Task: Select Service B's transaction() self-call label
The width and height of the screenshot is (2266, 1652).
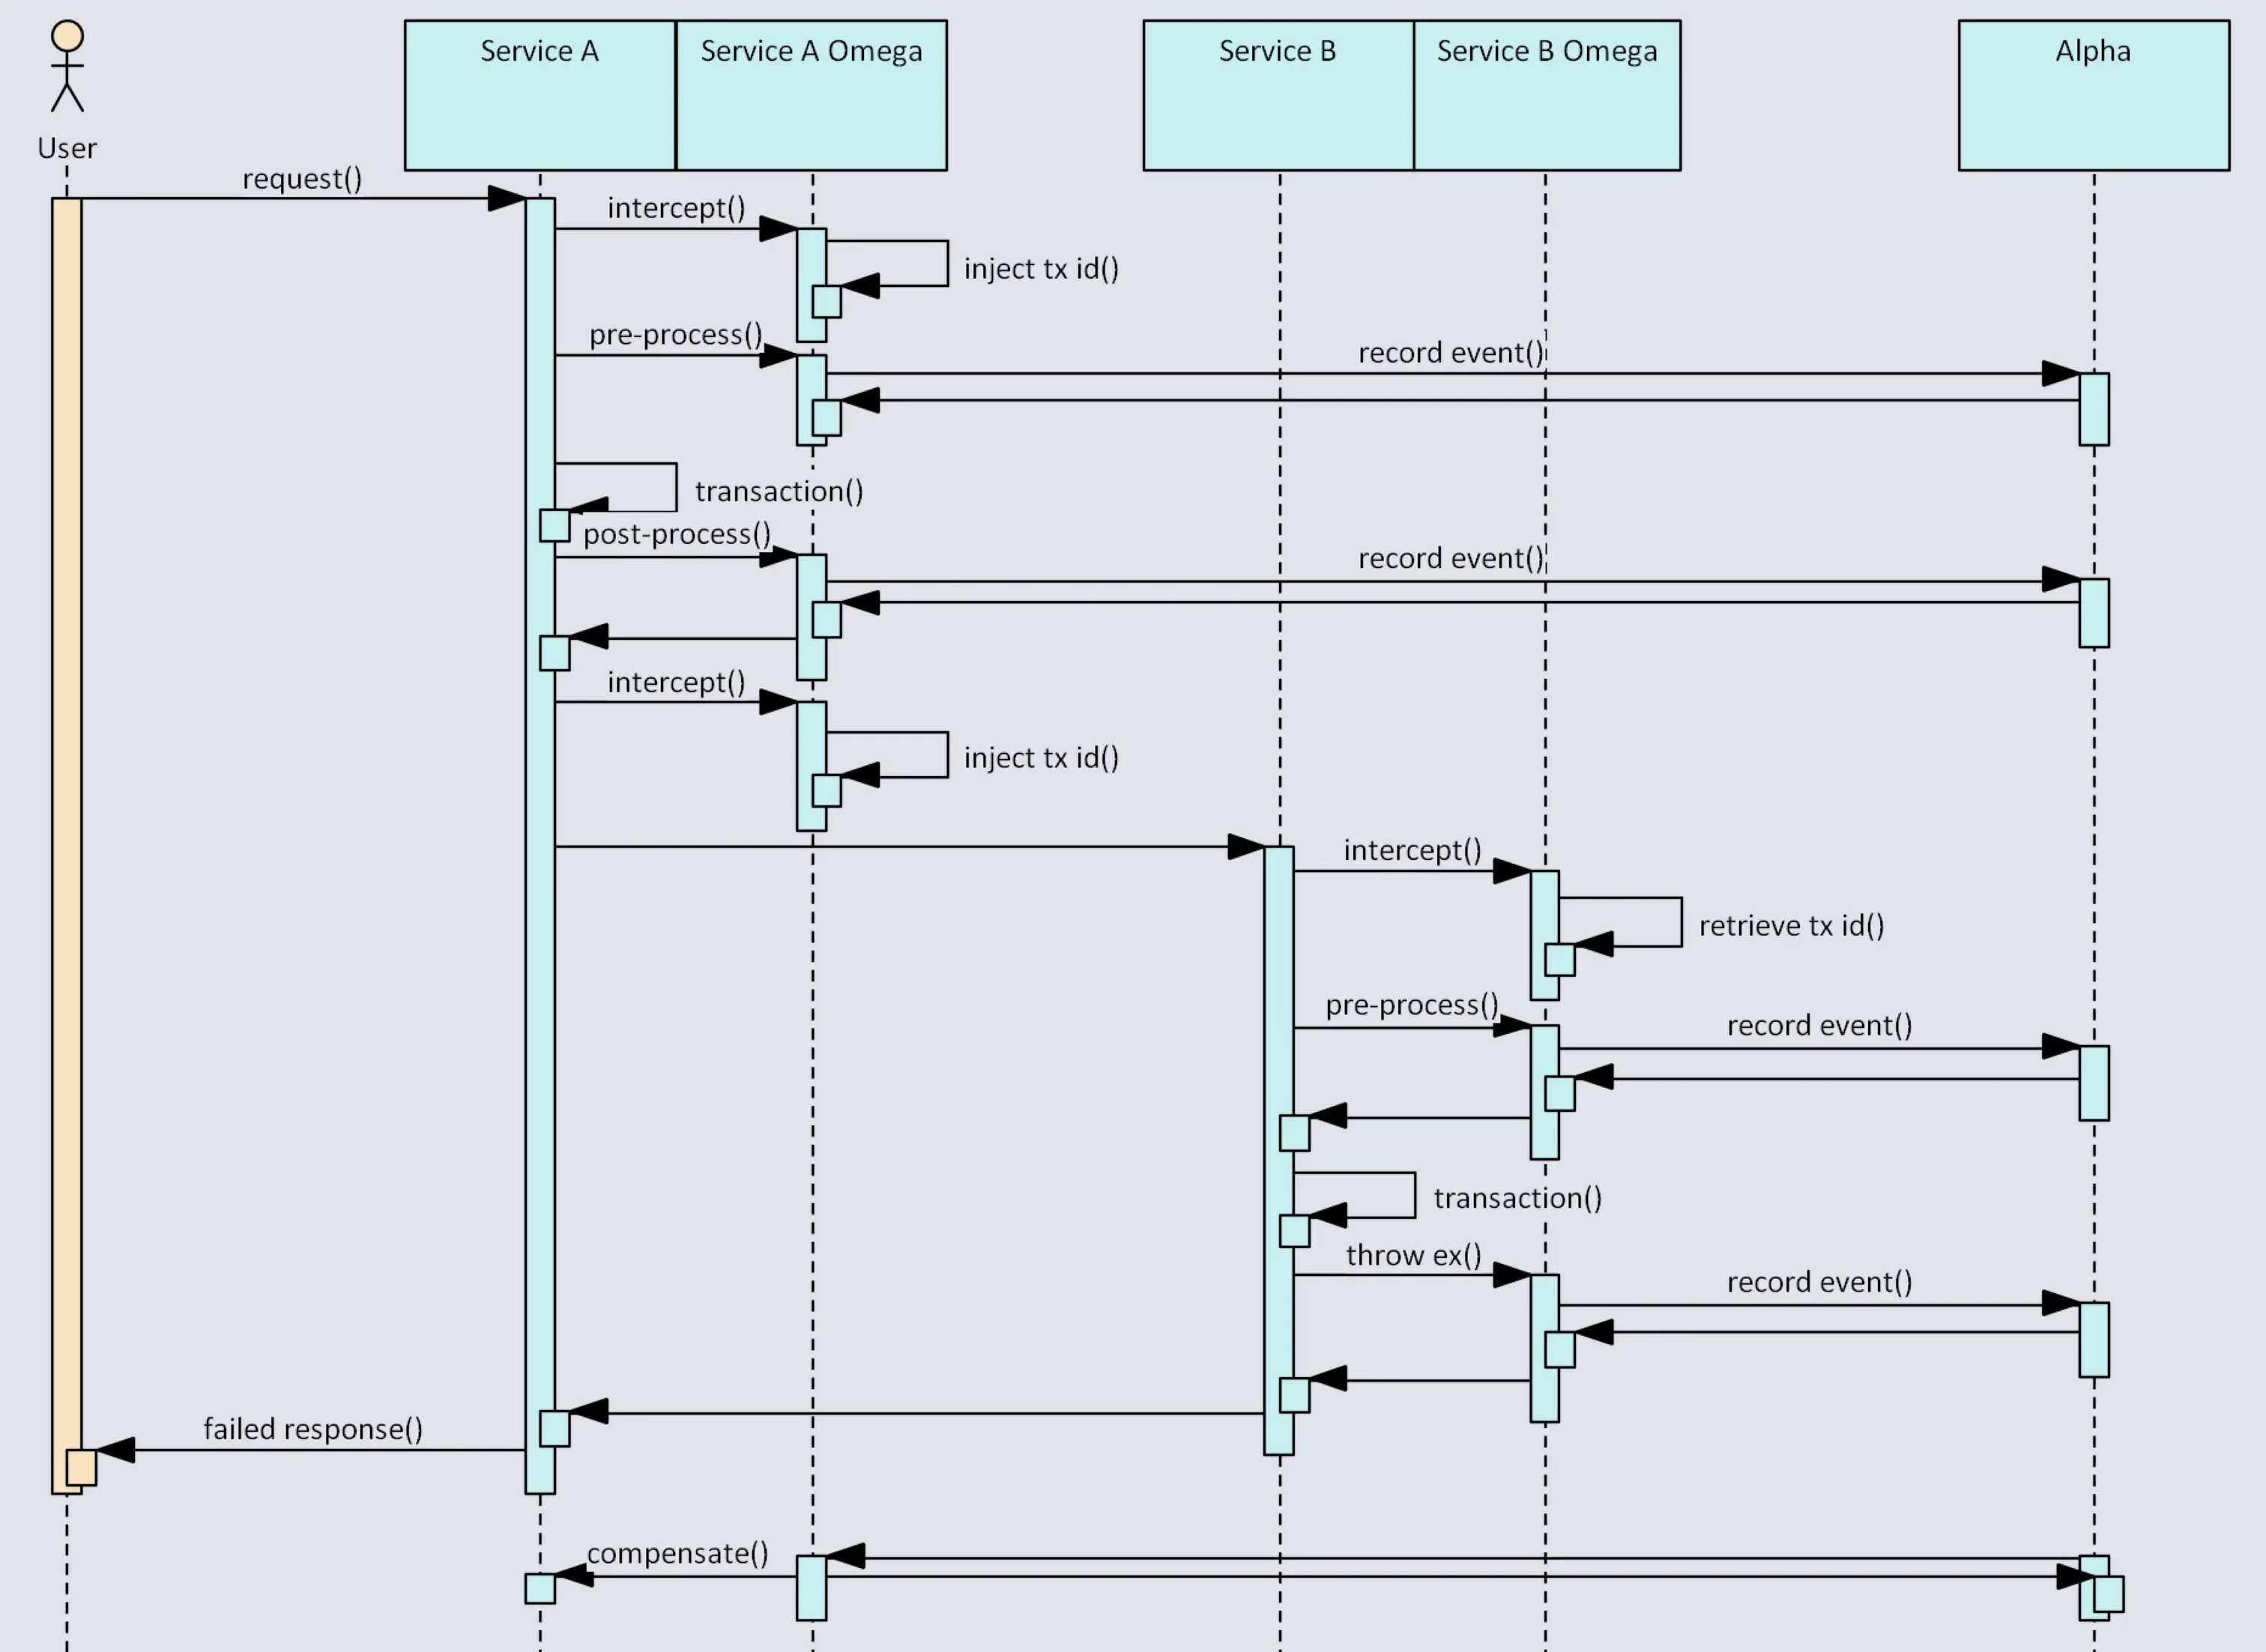Action: (x=1517, y=1198)
